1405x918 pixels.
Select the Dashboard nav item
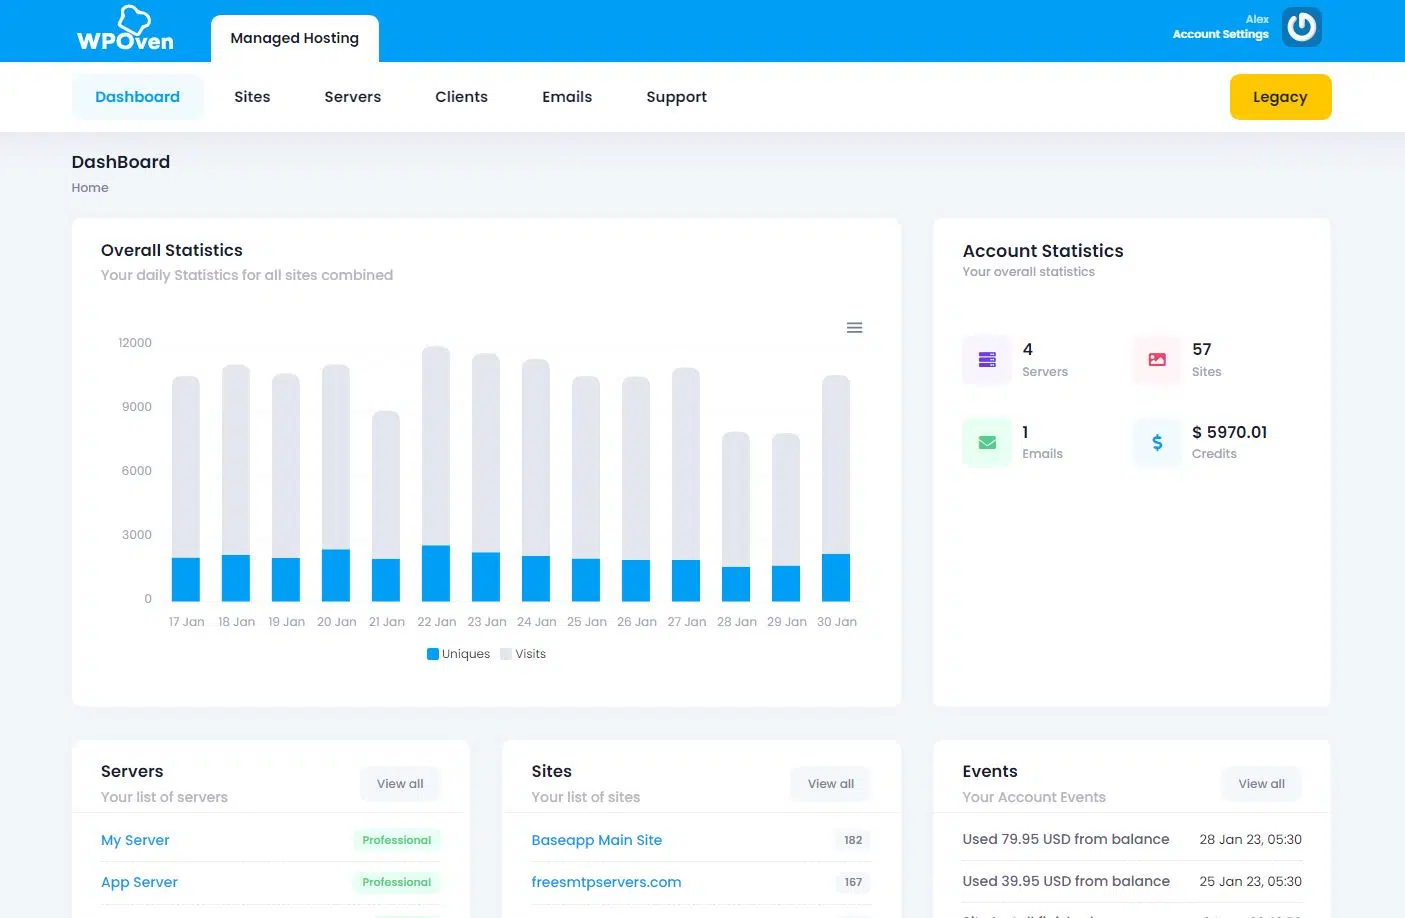(x=137, y=97)
